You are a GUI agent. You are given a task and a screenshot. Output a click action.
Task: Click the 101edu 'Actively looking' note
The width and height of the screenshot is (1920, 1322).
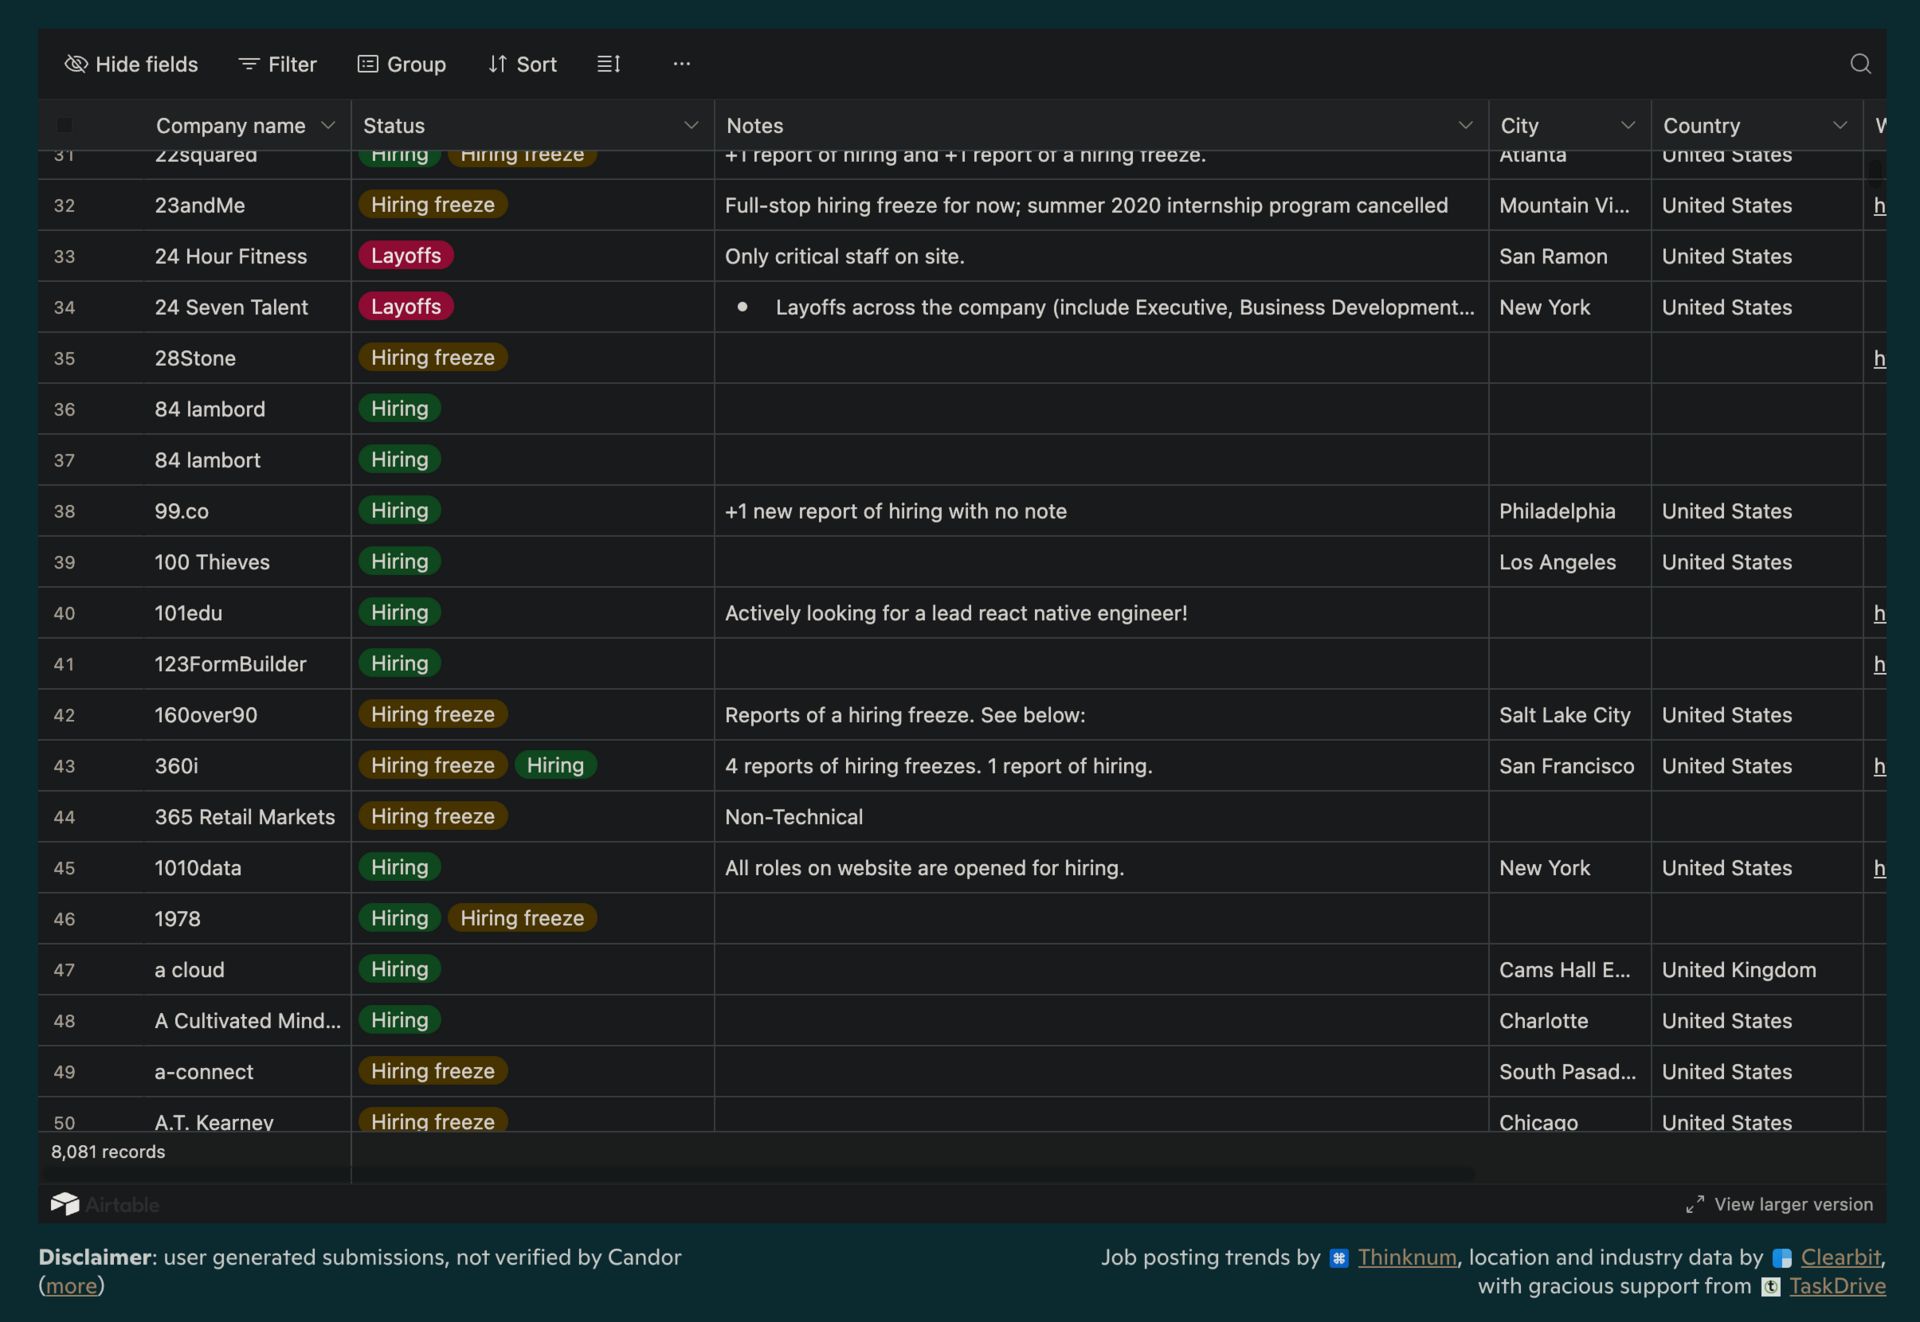click(956, 613)
